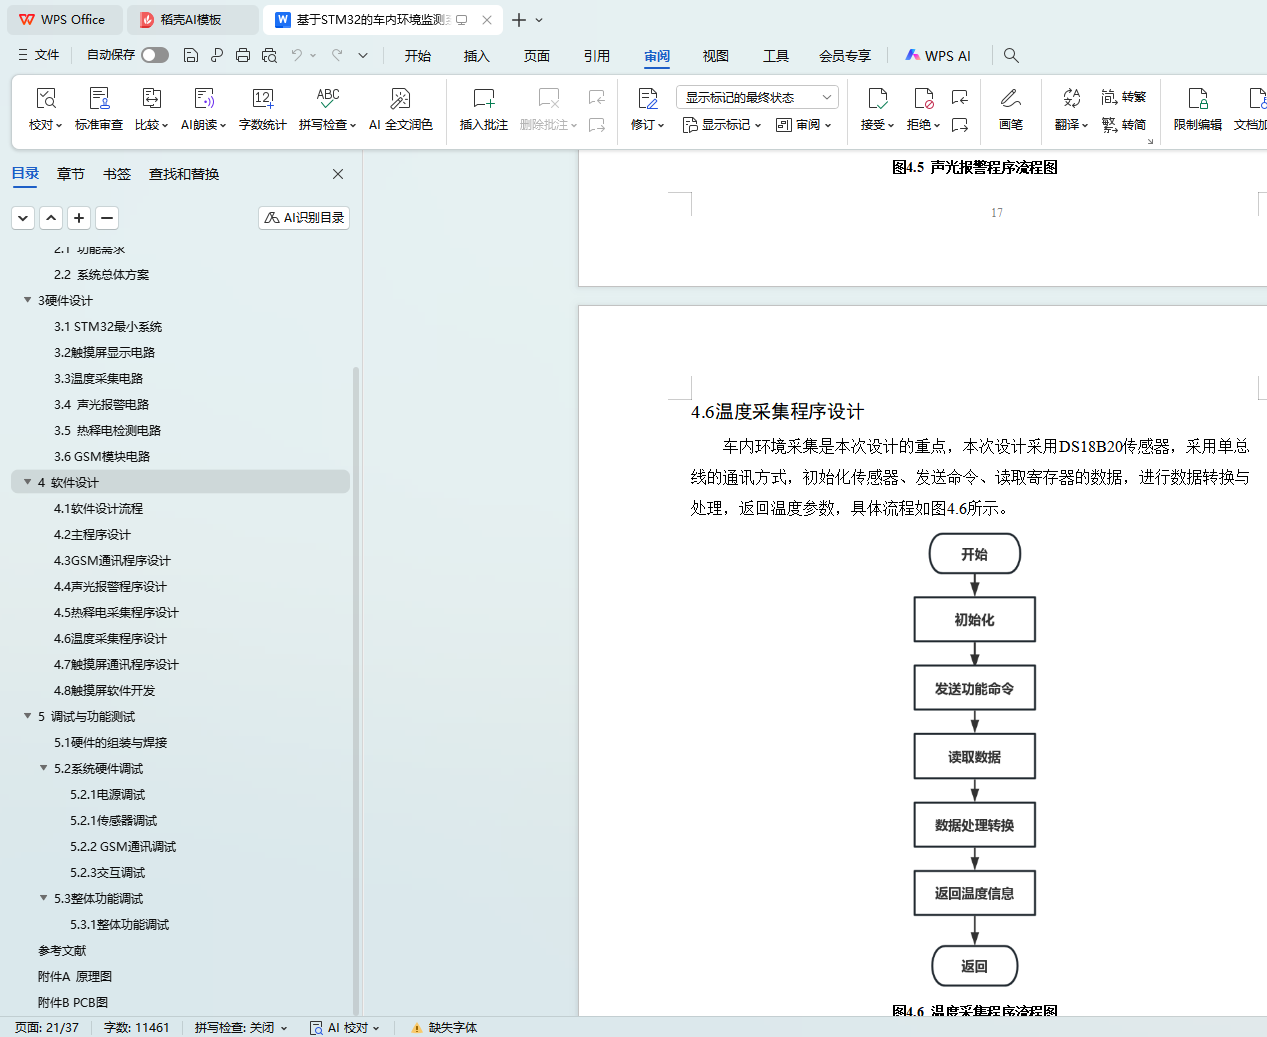Open the 拼写检查 status bar dropdown
Viewport: 1267px width, 1037px height.
coord(241,1028)
